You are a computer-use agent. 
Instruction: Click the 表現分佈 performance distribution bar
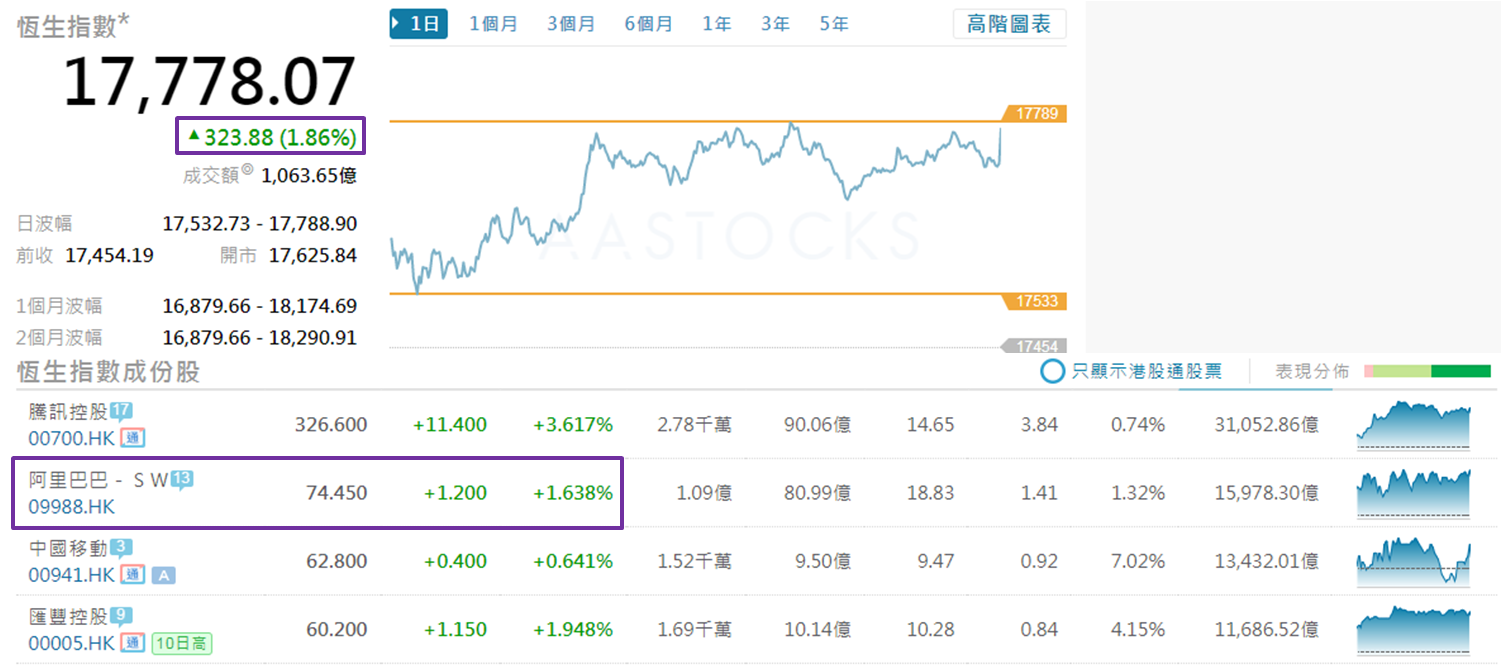pyautogui.click(x=1425, y=372)
